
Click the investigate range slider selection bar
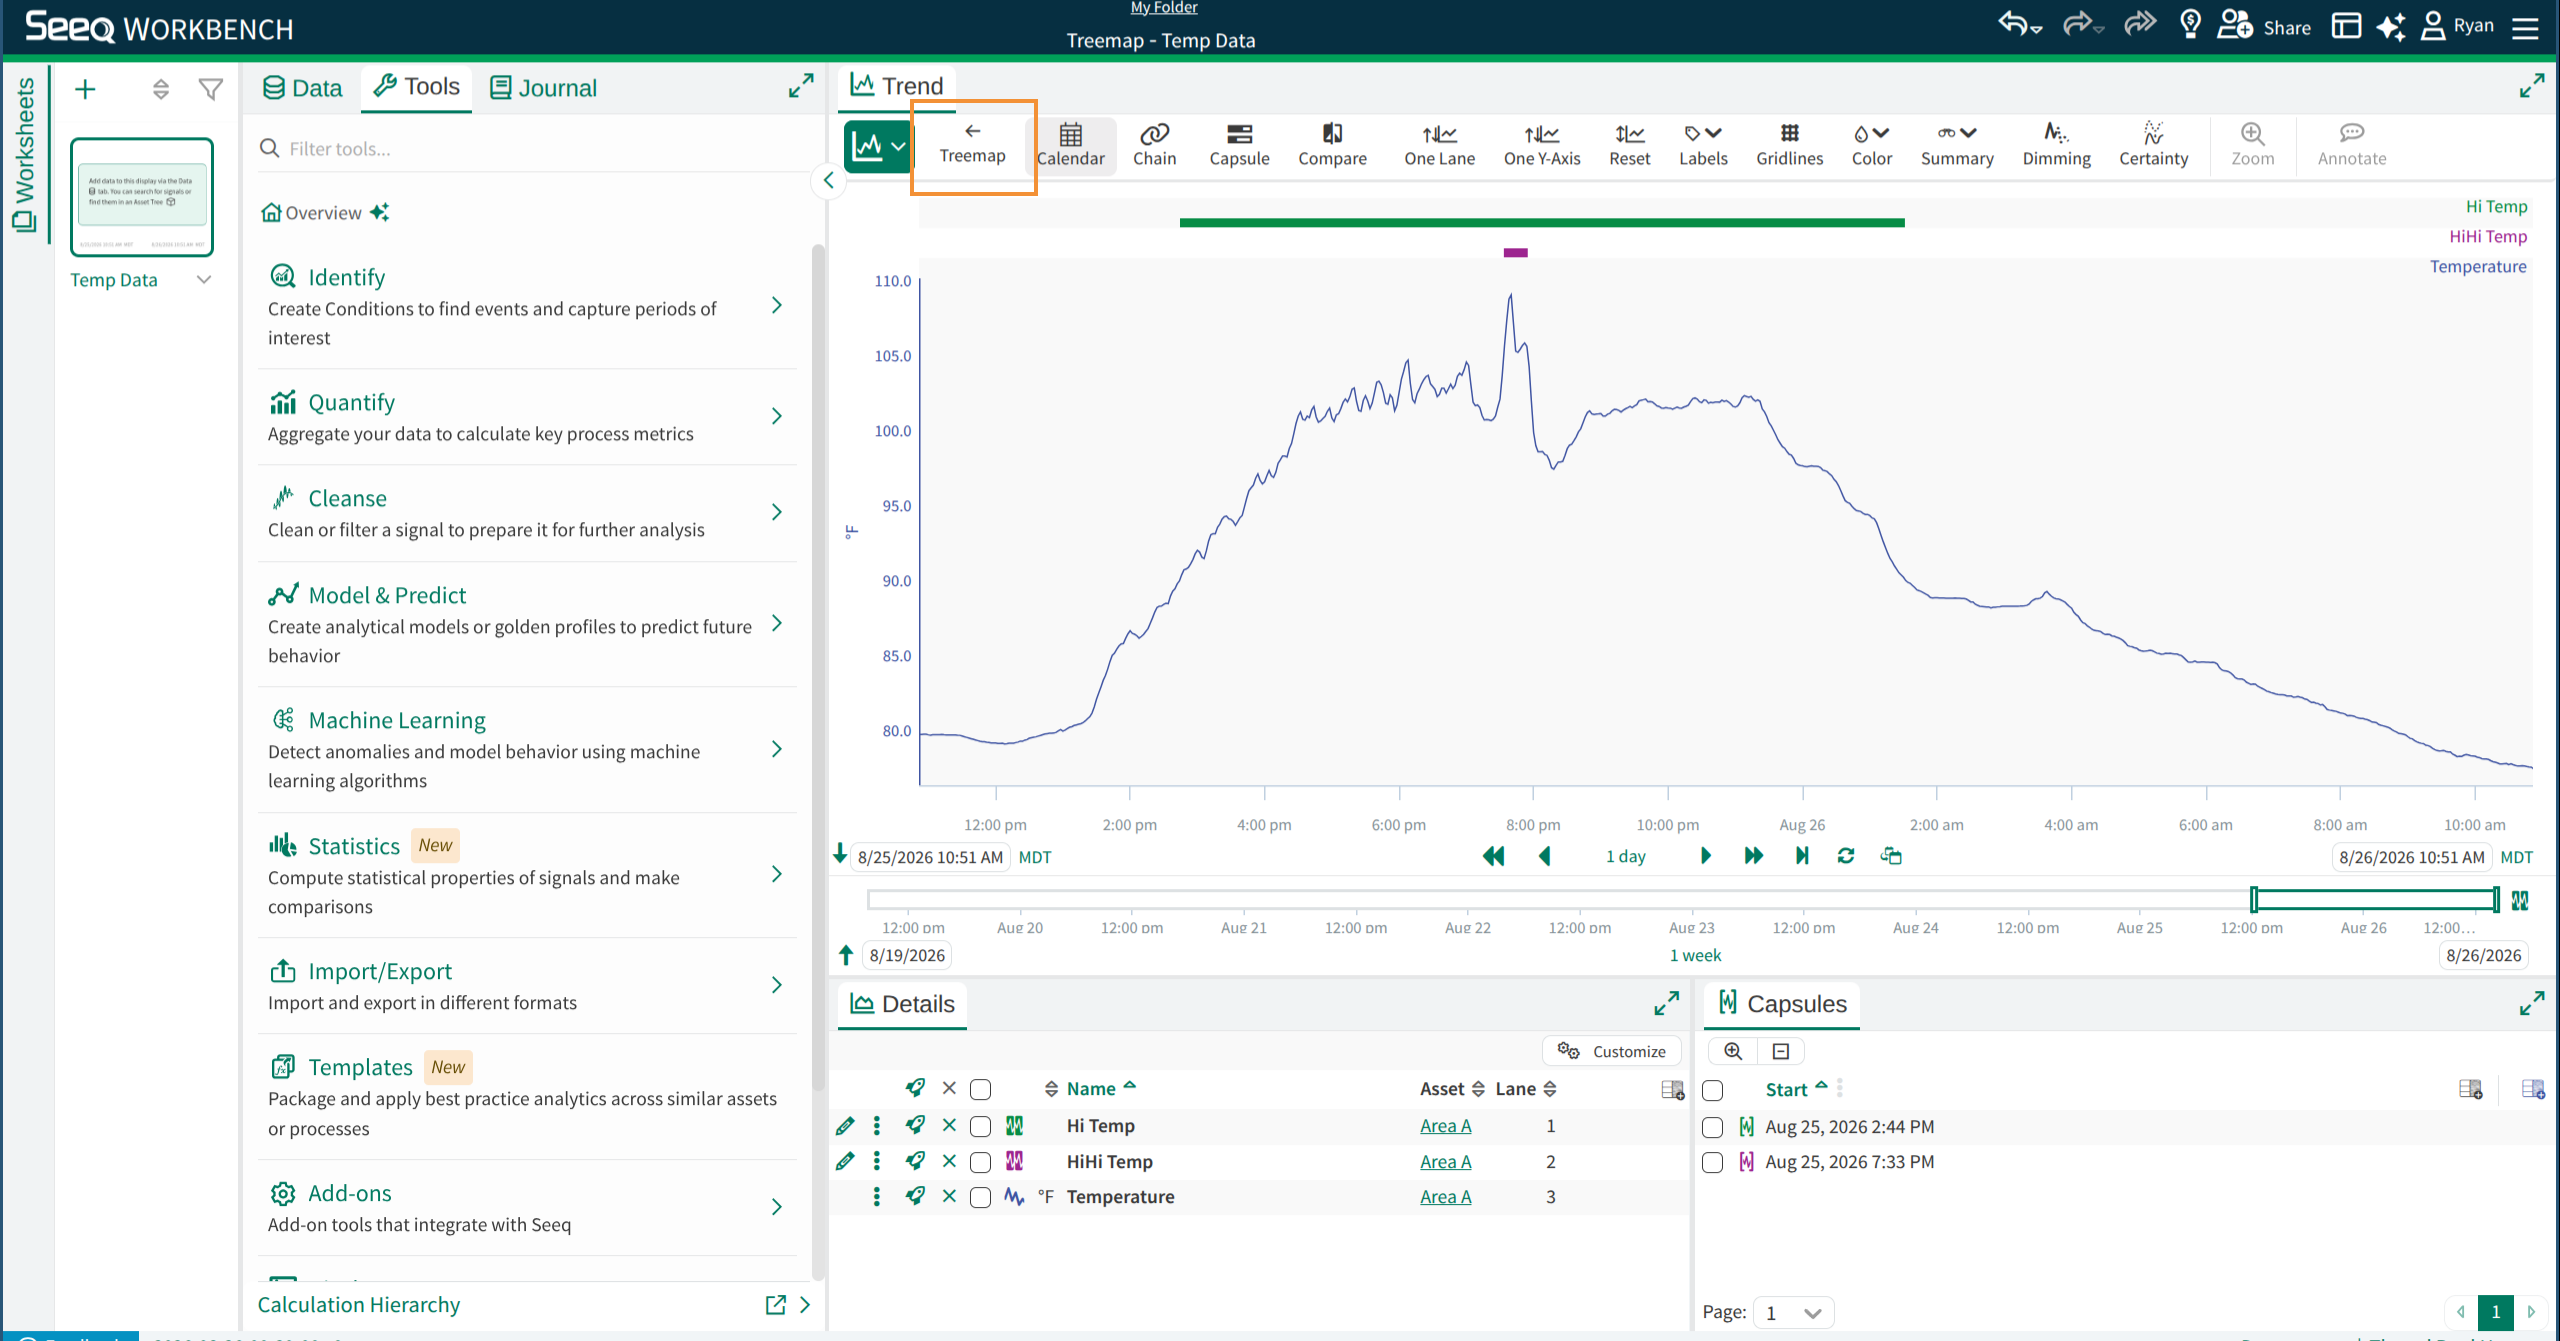click(2374, 899)
